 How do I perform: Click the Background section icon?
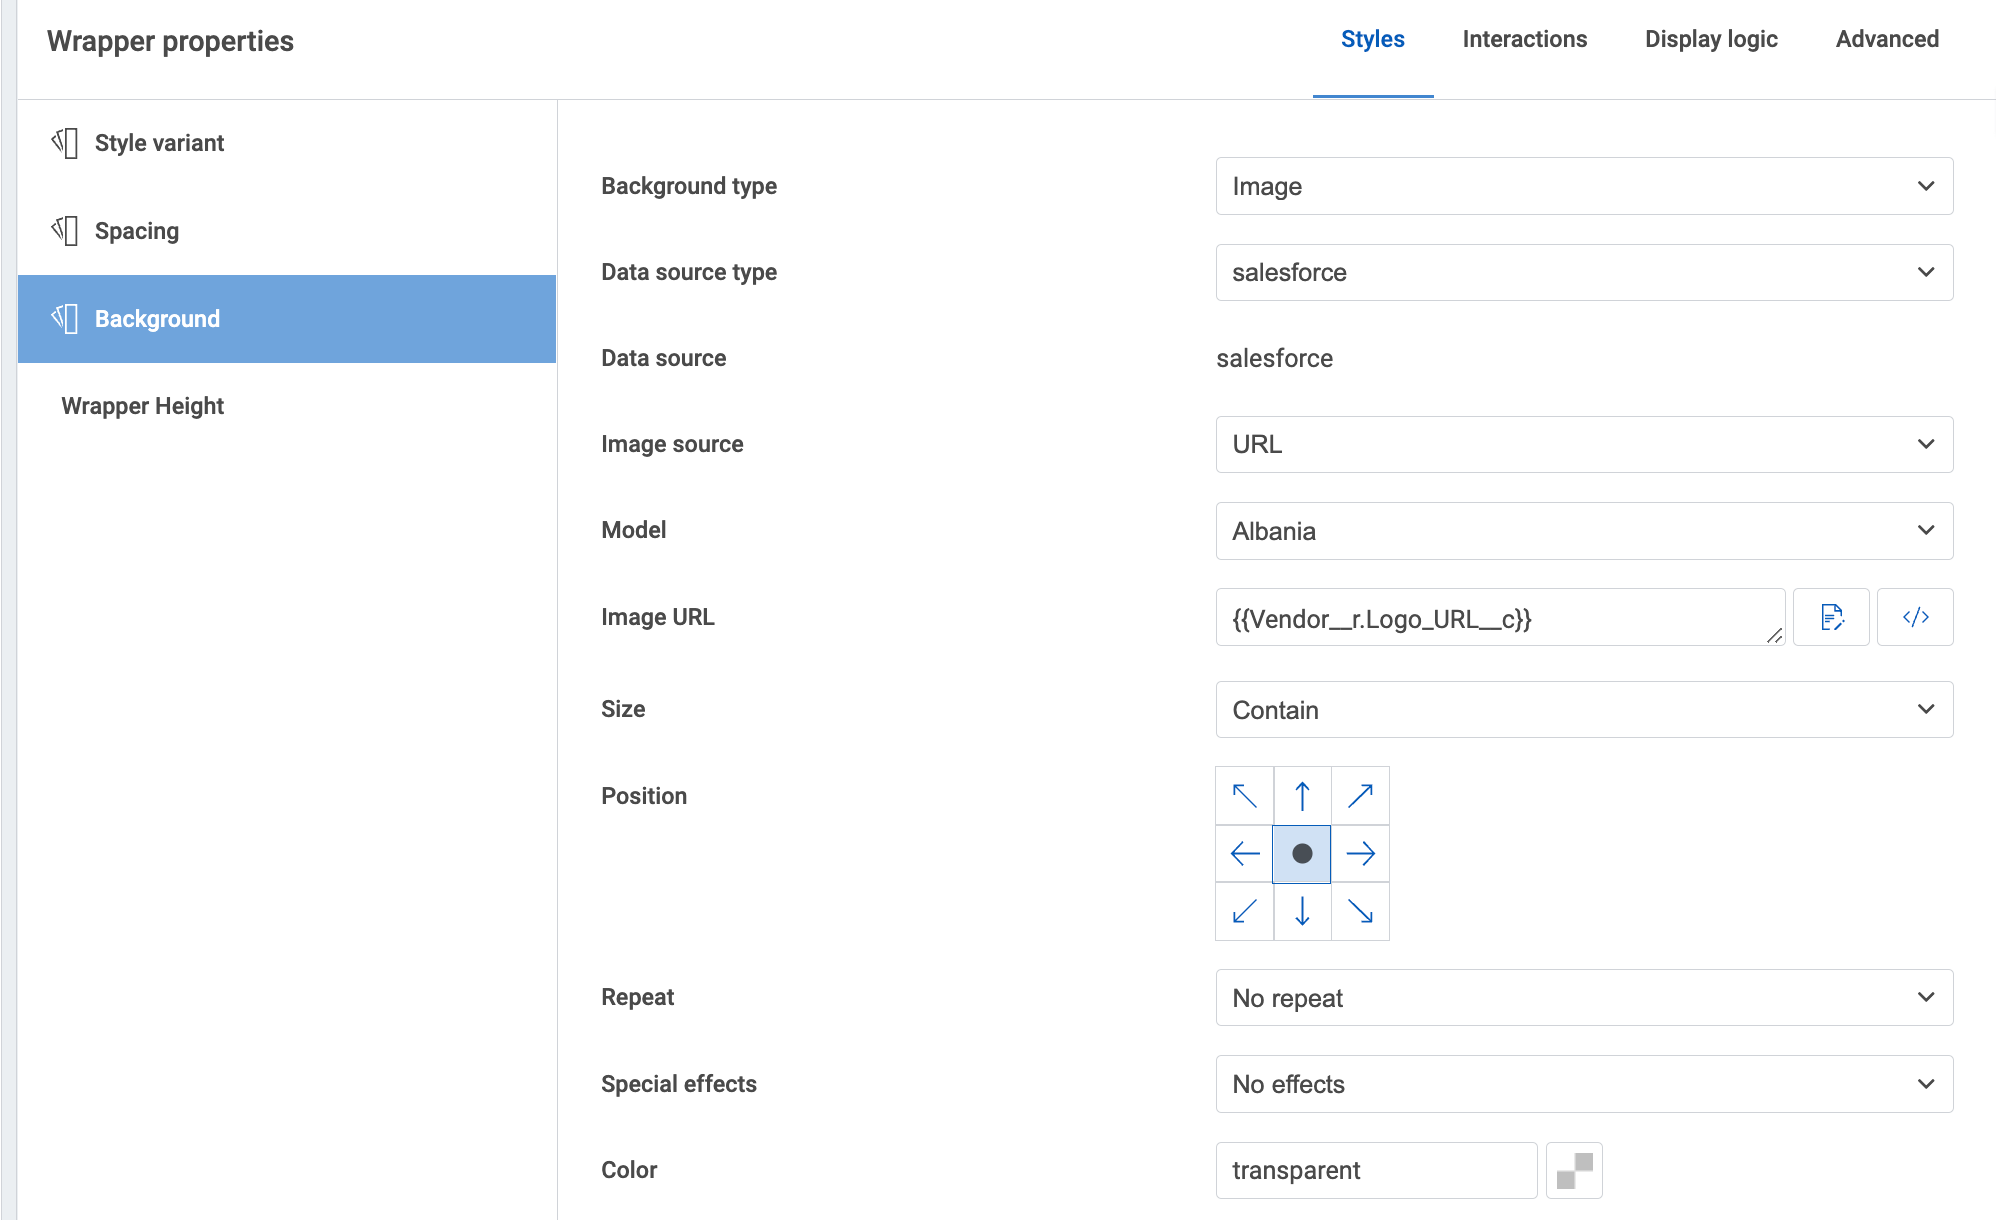65,319
